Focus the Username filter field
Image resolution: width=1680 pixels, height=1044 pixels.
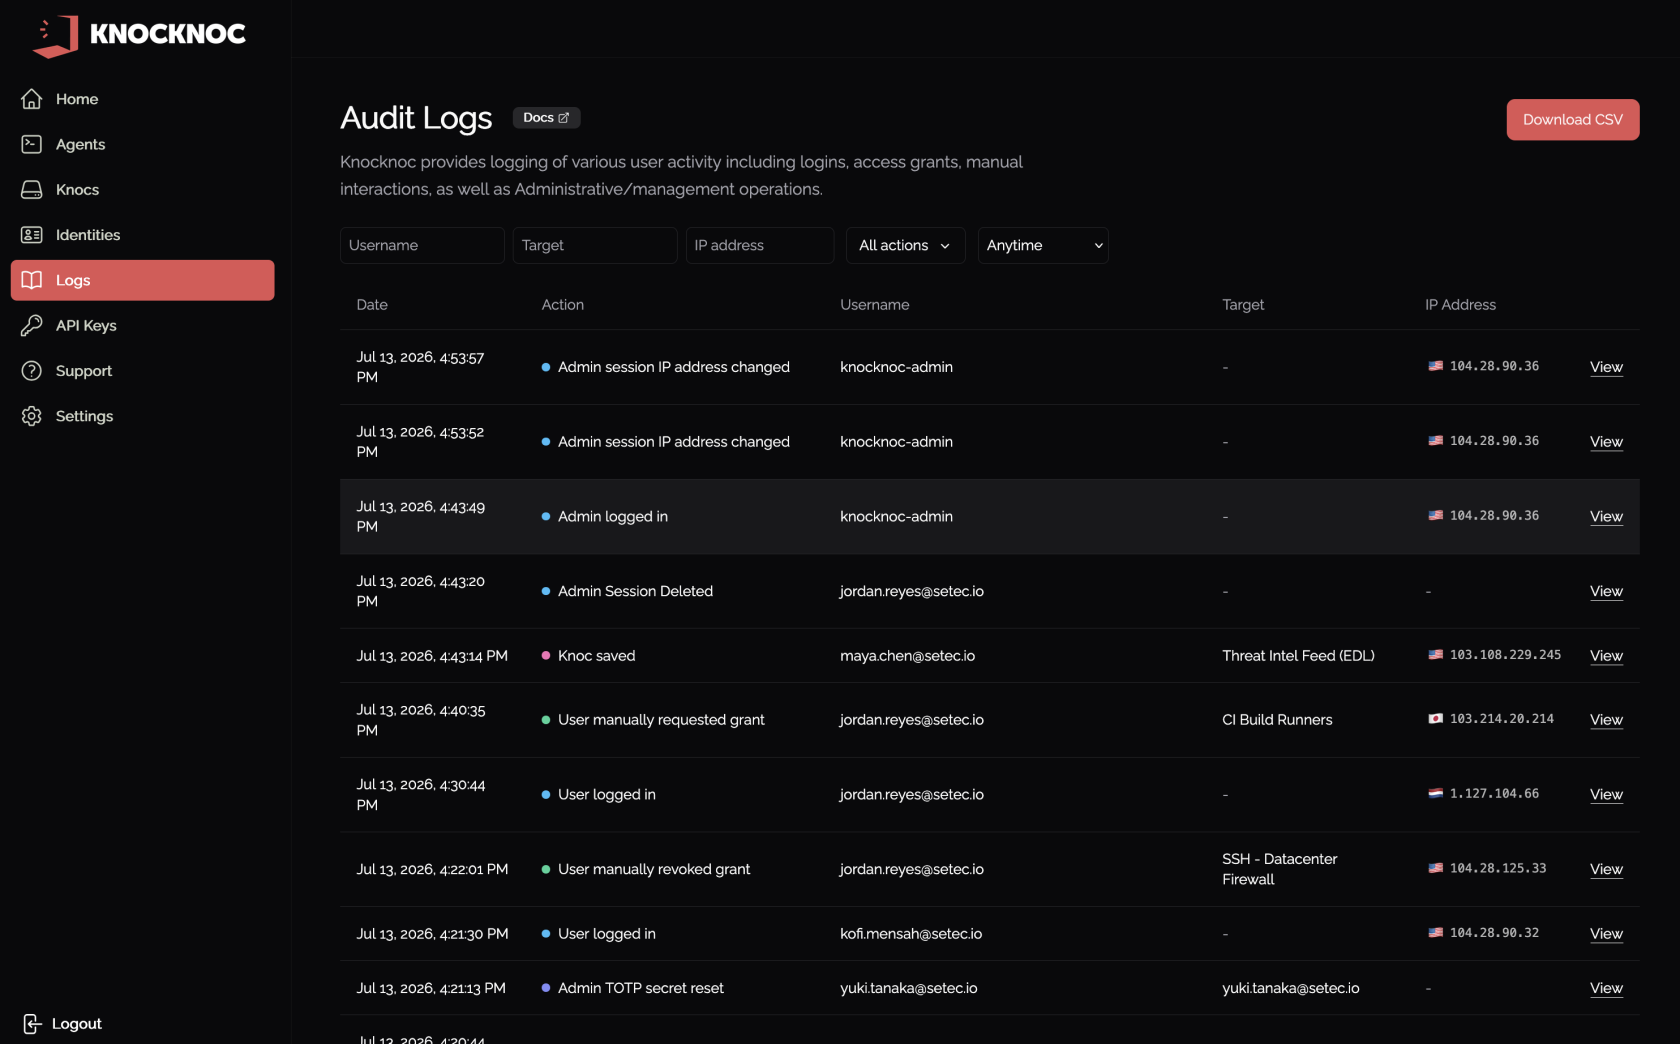(422, 245)
